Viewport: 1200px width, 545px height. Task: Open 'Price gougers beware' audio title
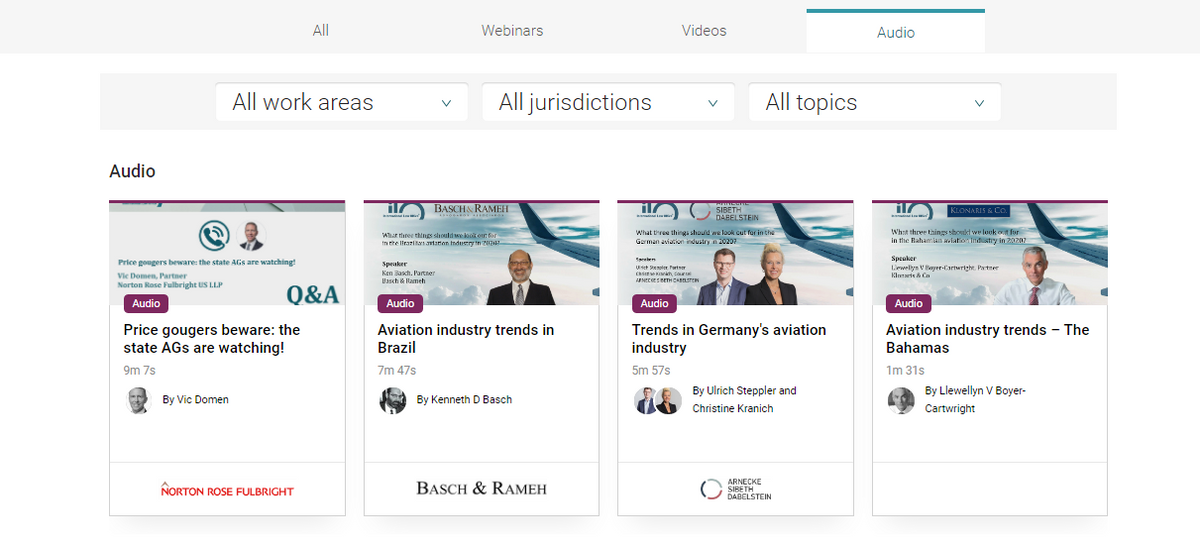coord(212,339)
